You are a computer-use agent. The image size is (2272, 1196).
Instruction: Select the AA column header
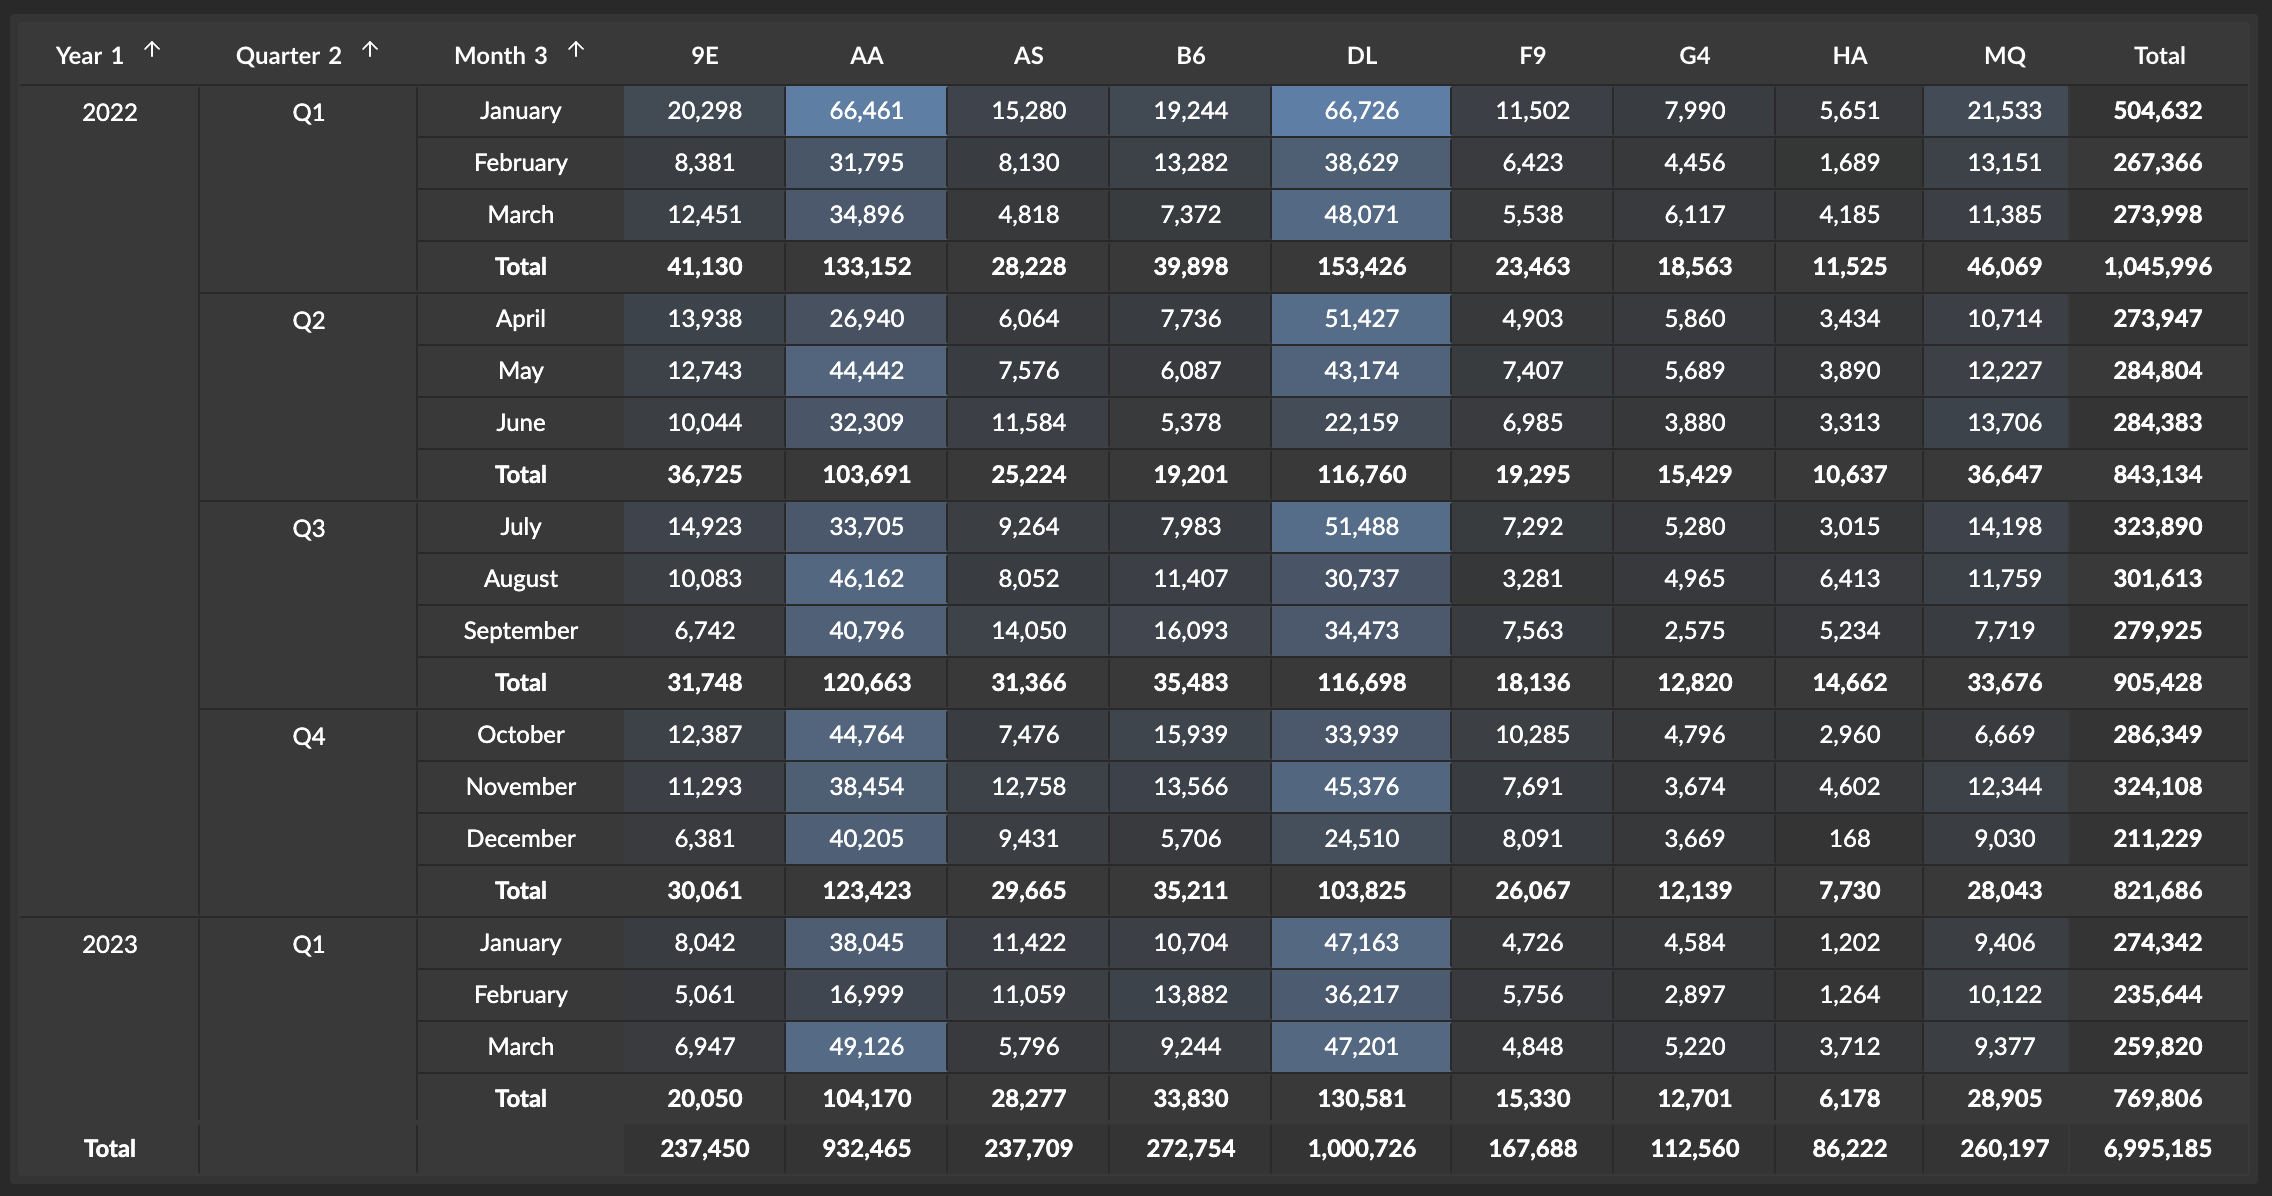866,56
